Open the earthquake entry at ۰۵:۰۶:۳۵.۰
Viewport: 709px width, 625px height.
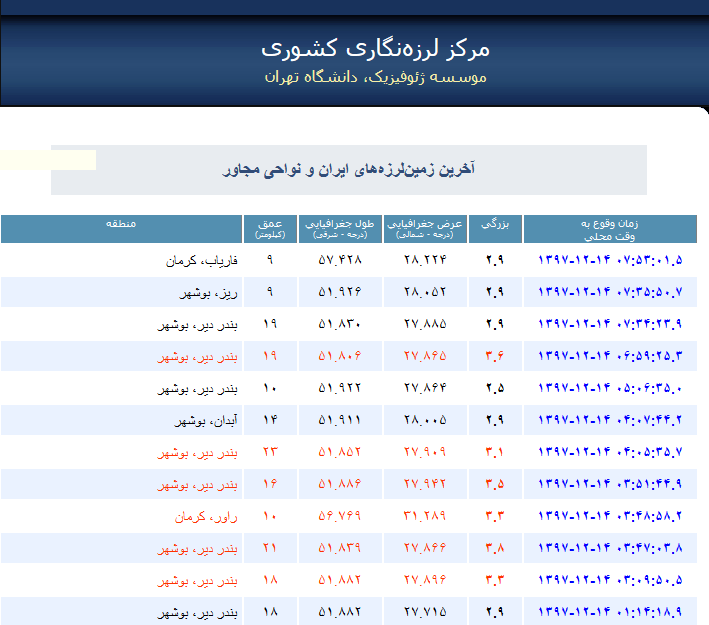click(x=610, y=388)
